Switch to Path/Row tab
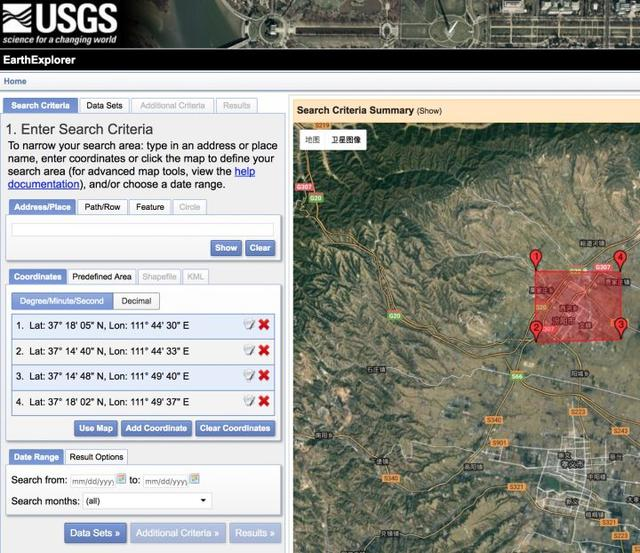 [102, 207]
